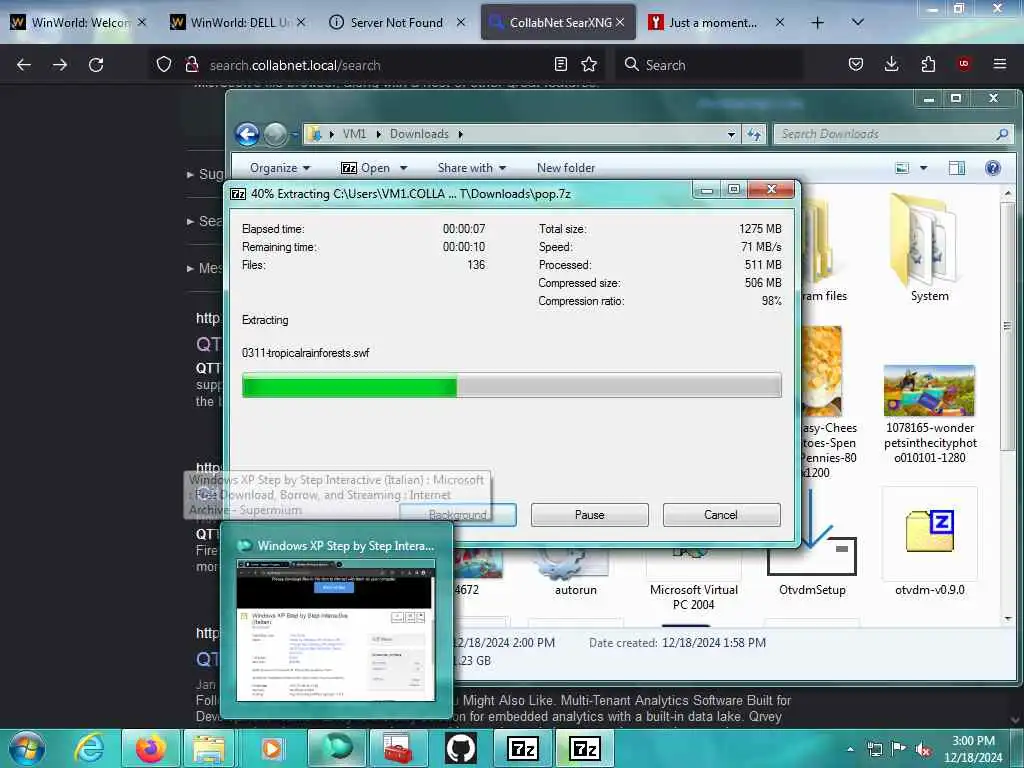This screenshot has width=1024, height=768.
Task: Close the Server Not Found tab
Action: [x=461, y=23]
